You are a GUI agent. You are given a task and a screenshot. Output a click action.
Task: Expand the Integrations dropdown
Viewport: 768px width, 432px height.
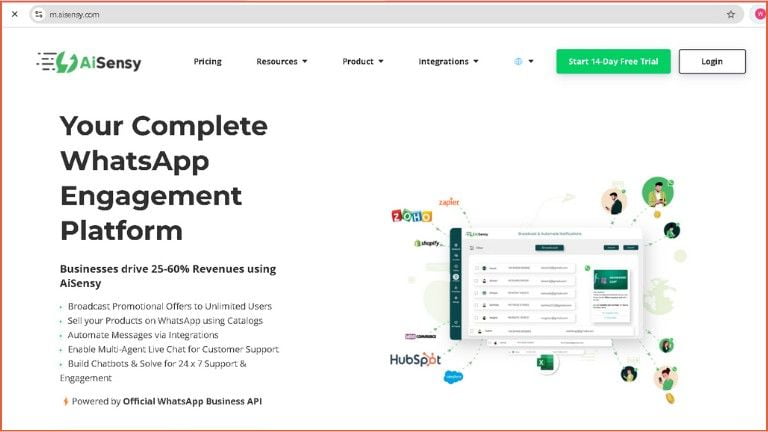click(x=448, y=61)
